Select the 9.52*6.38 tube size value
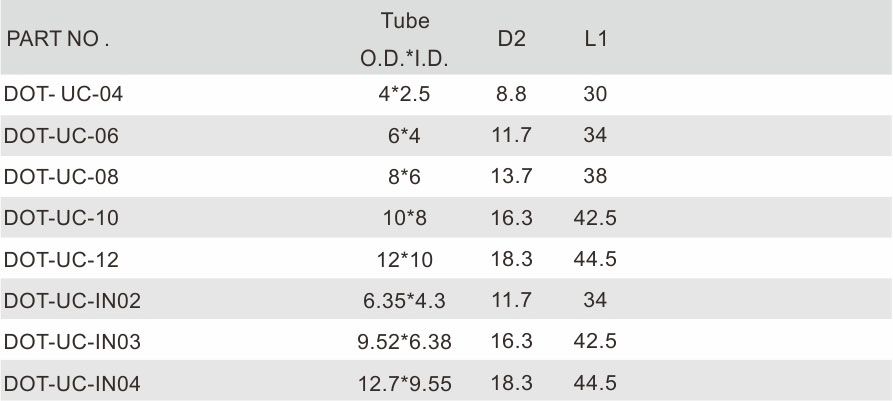 pyautogui.click(x=404, y=342)
